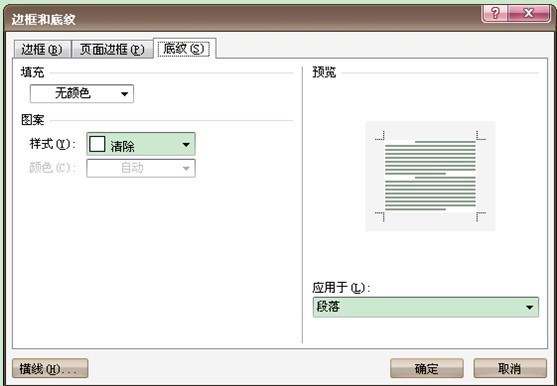Click the 样式 (Y): label
Image resolution: width=557 pixels, height=386 pixels.
pos(53,144)
